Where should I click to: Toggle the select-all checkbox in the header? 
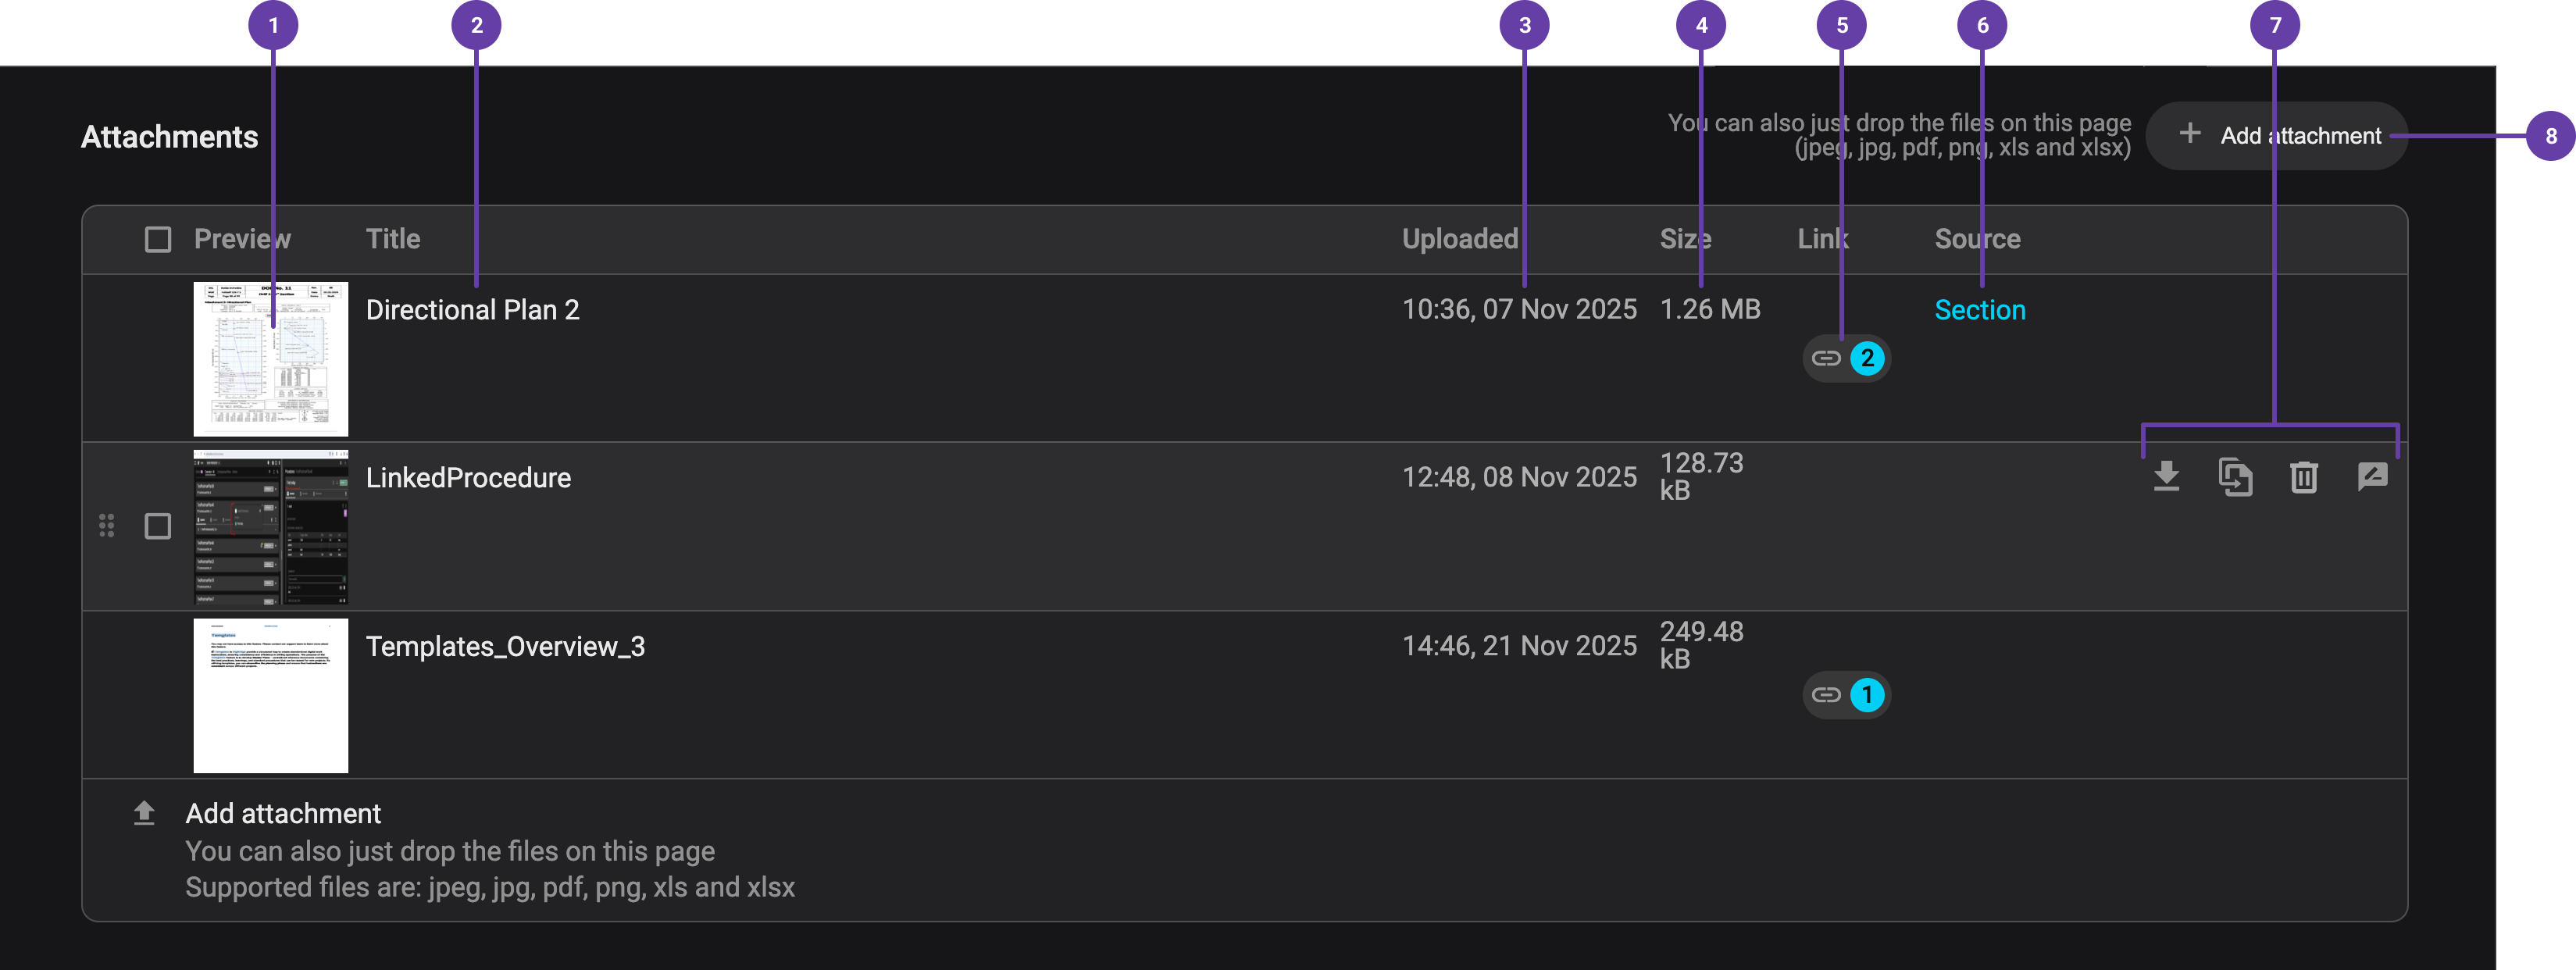[x=157, y=239]
